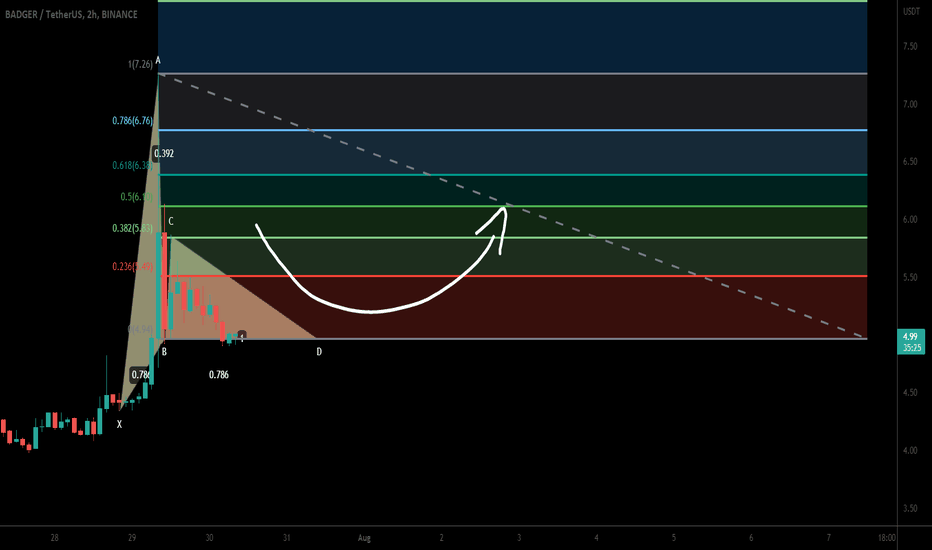Screen dimensions: 932x550
Task: Click the pattern point label A
Action: tap(158, 60)
